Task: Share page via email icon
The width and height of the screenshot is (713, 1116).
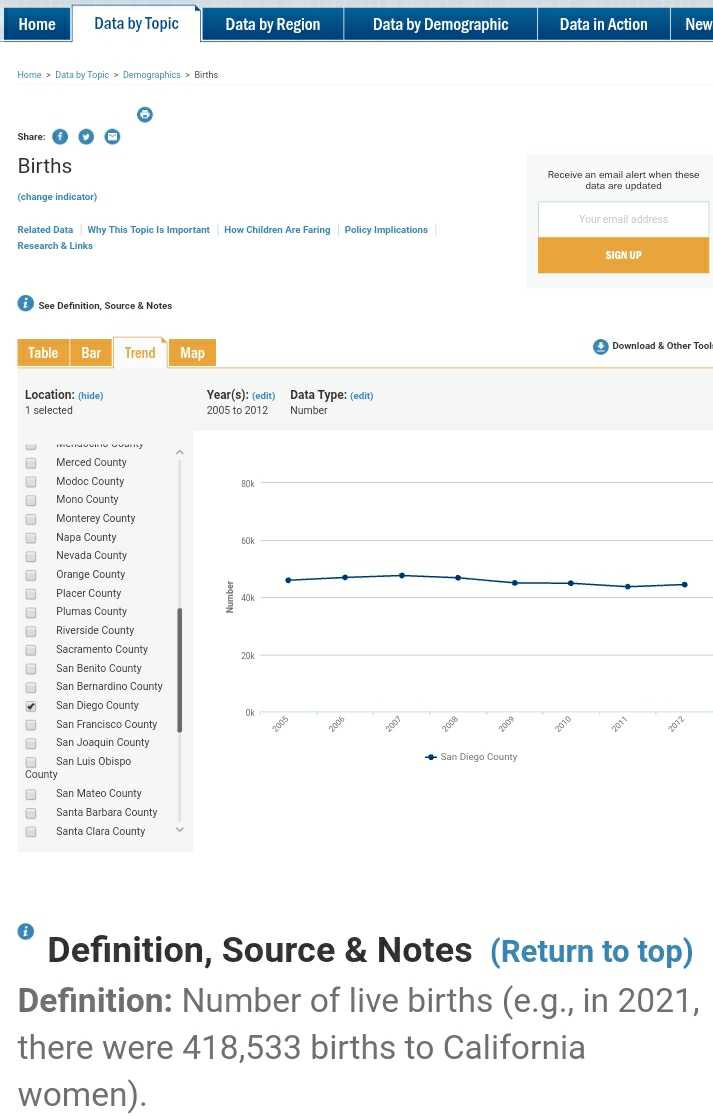Action: point(112,137)
